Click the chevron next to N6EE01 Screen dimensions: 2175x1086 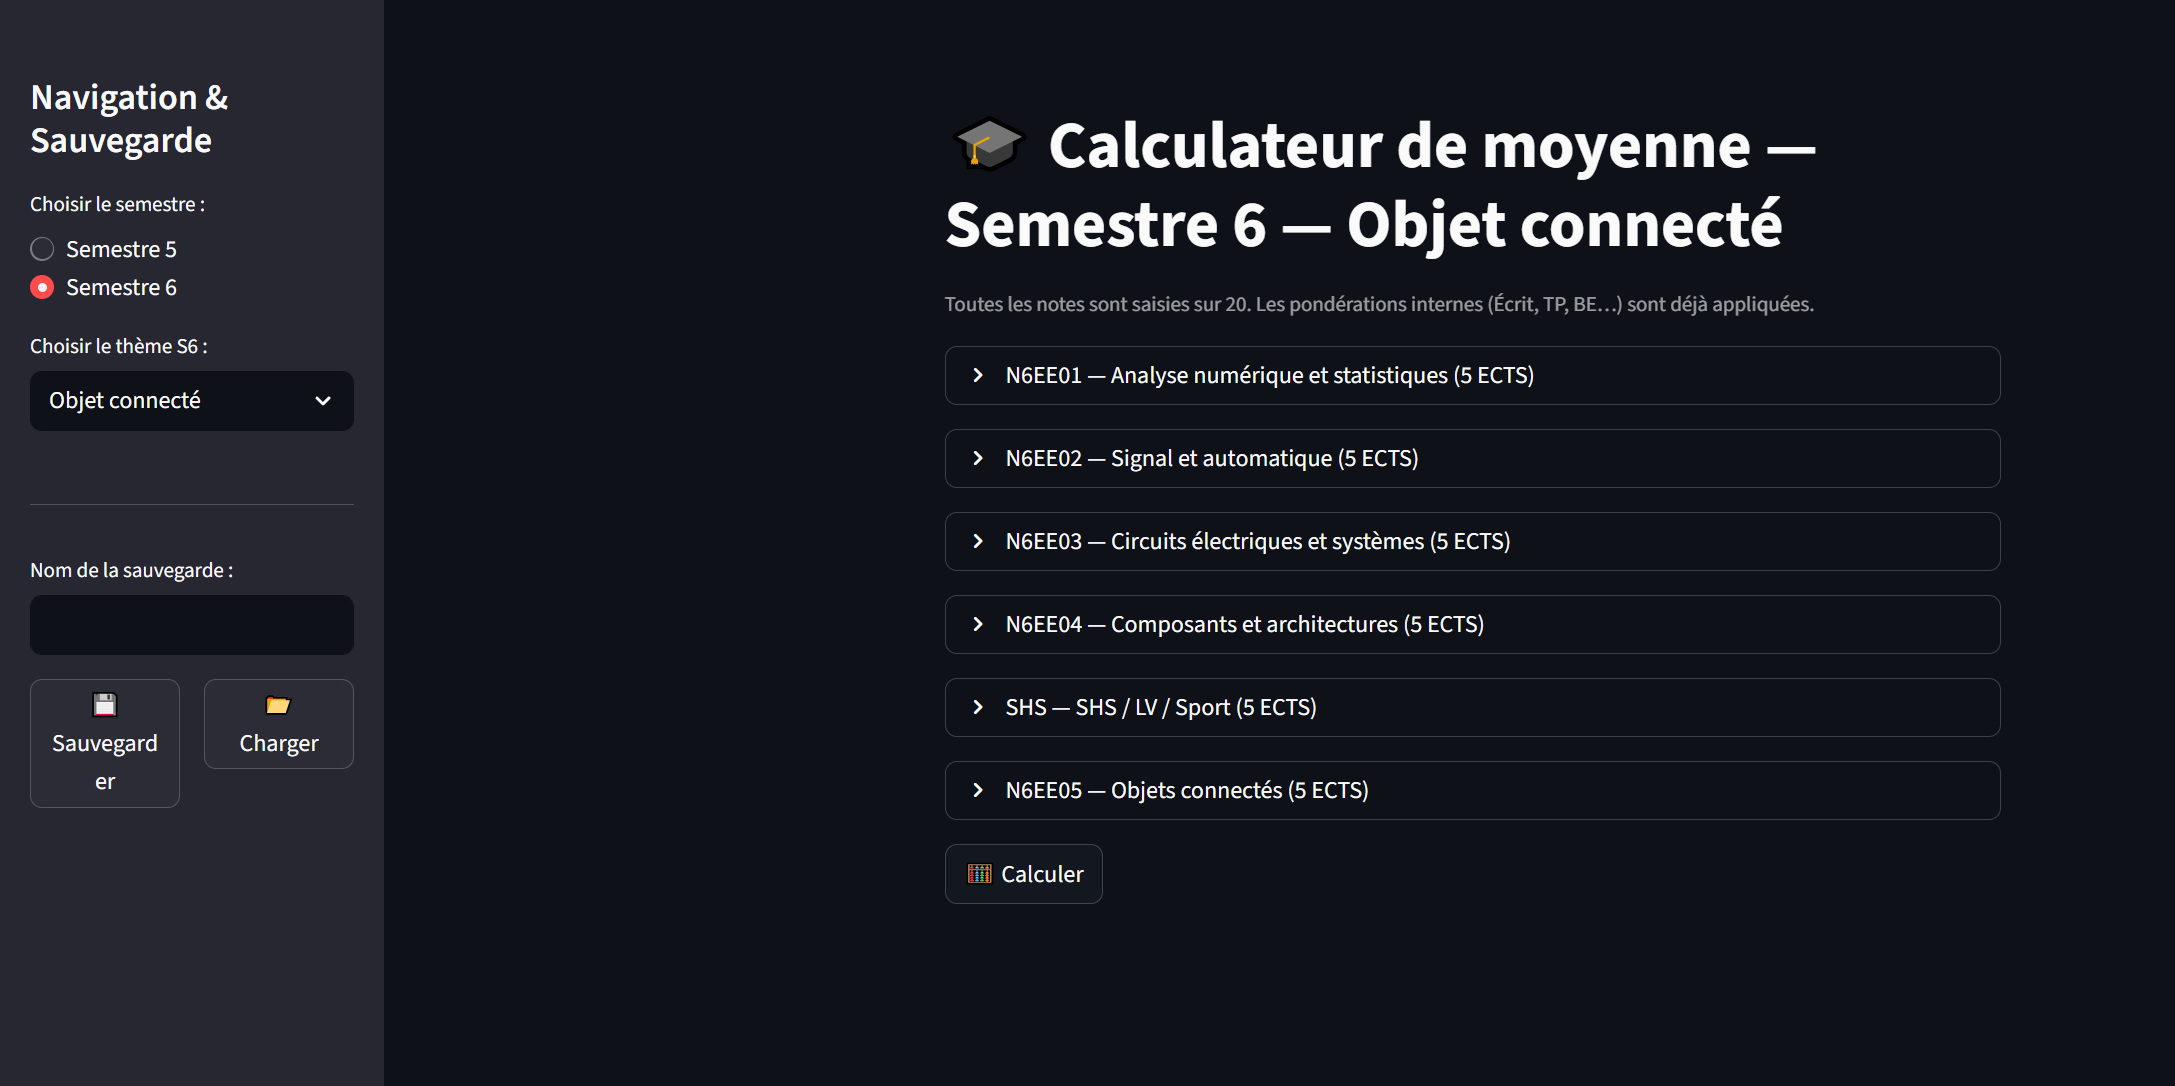point(977,375)
